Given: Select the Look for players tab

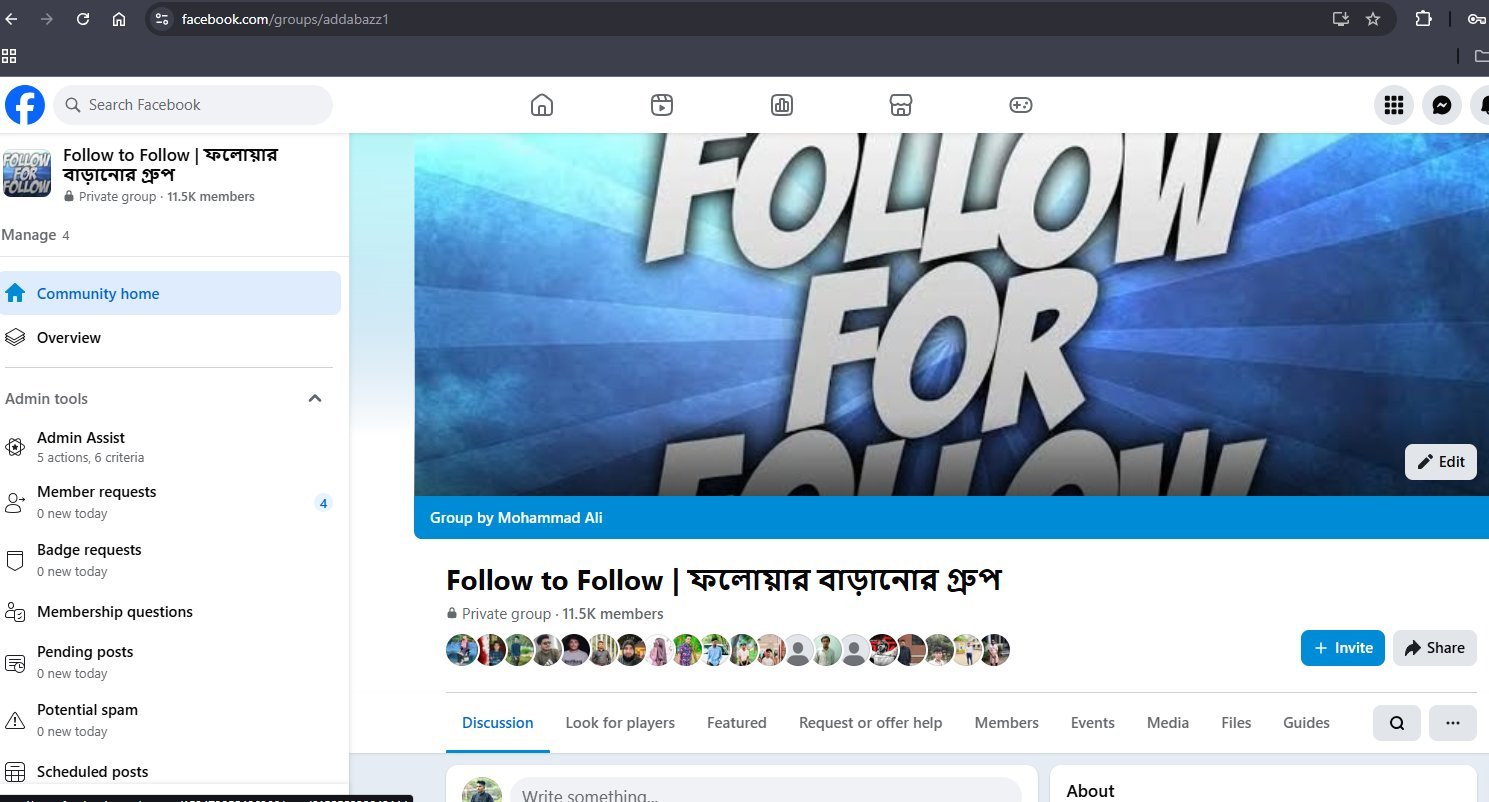Looking at the screenshot, I should 620,723.
